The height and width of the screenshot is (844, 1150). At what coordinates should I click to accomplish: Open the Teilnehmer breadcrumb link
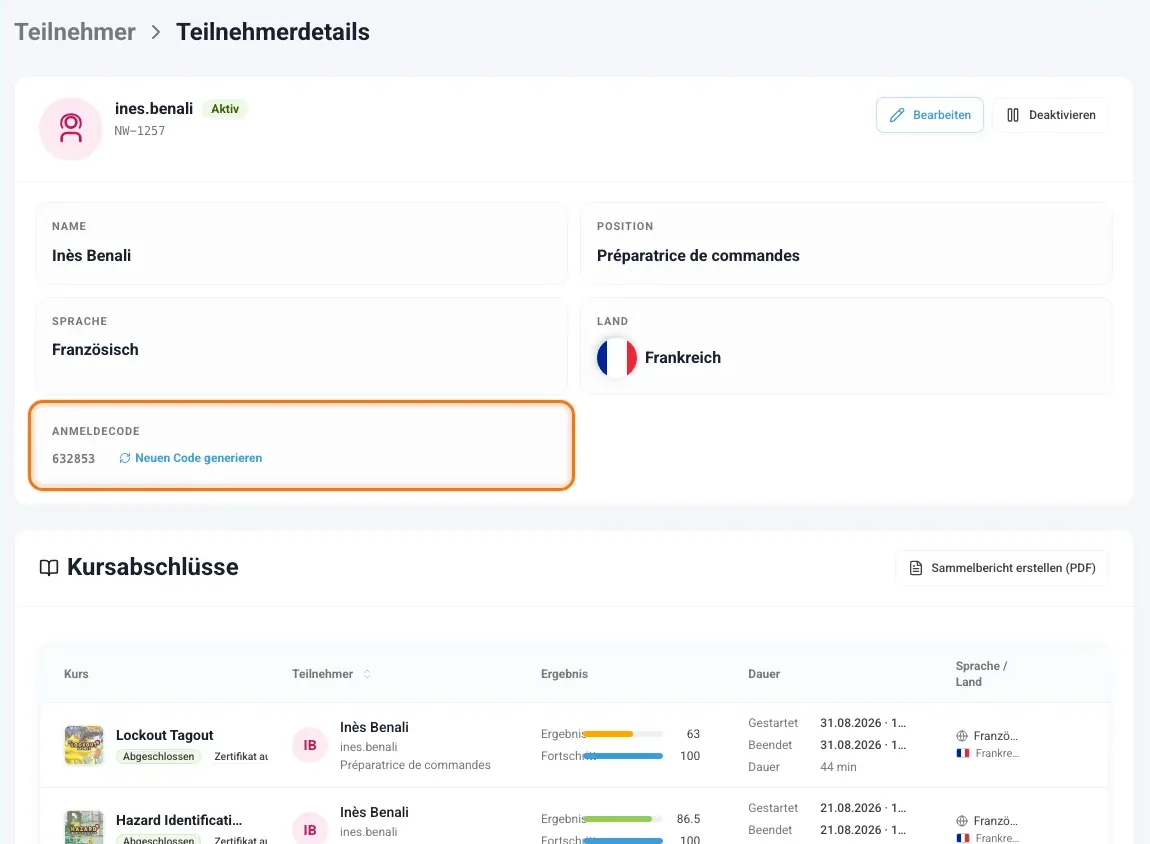pos(75,32)
